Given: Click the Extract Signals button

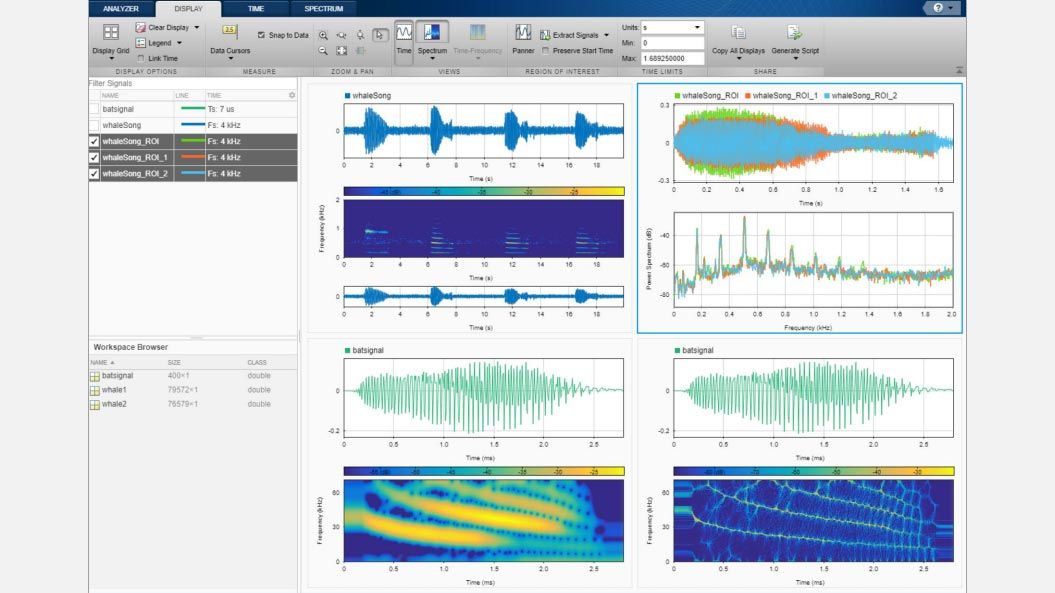Looking at the screenshot, I should 573,33.
